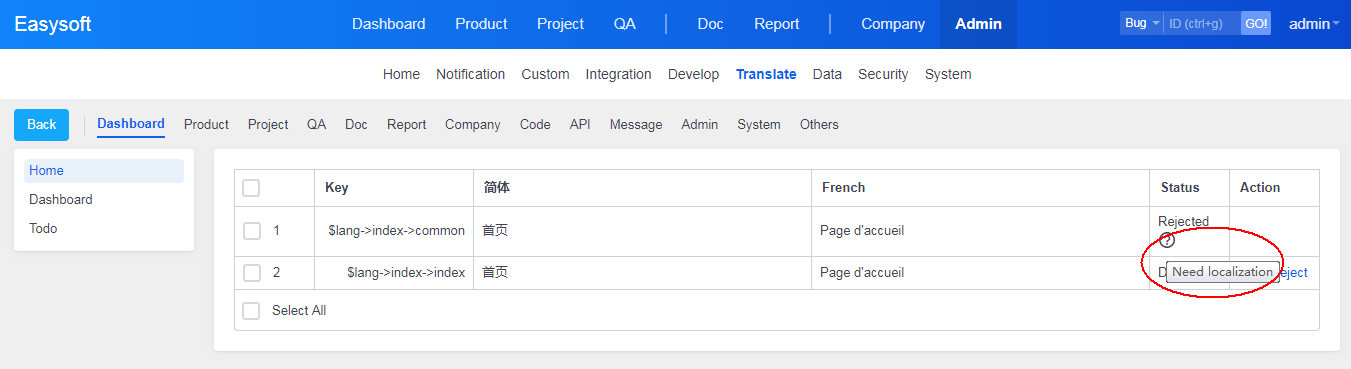1351x369 pixels.
Task: Open the Bug type dropdown
Action: [1142, 23]
